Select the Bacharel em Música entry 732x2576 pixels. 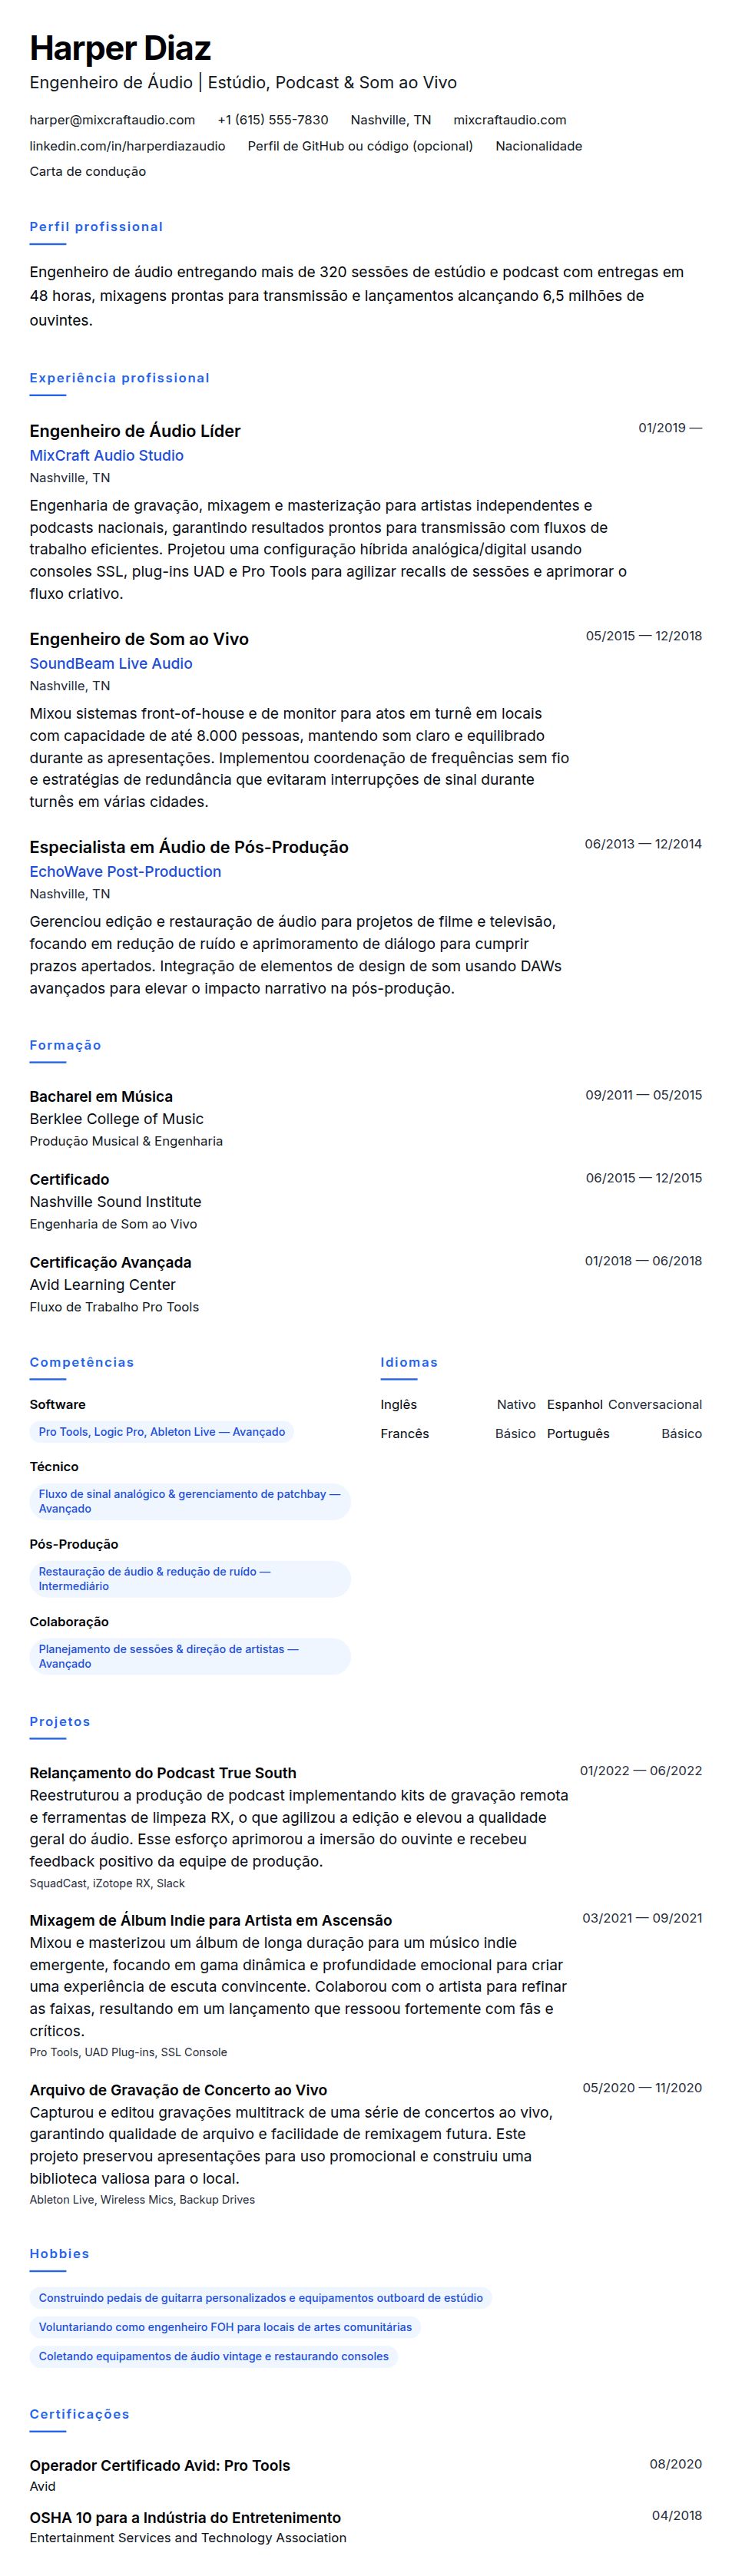(x=101, y=1096)
